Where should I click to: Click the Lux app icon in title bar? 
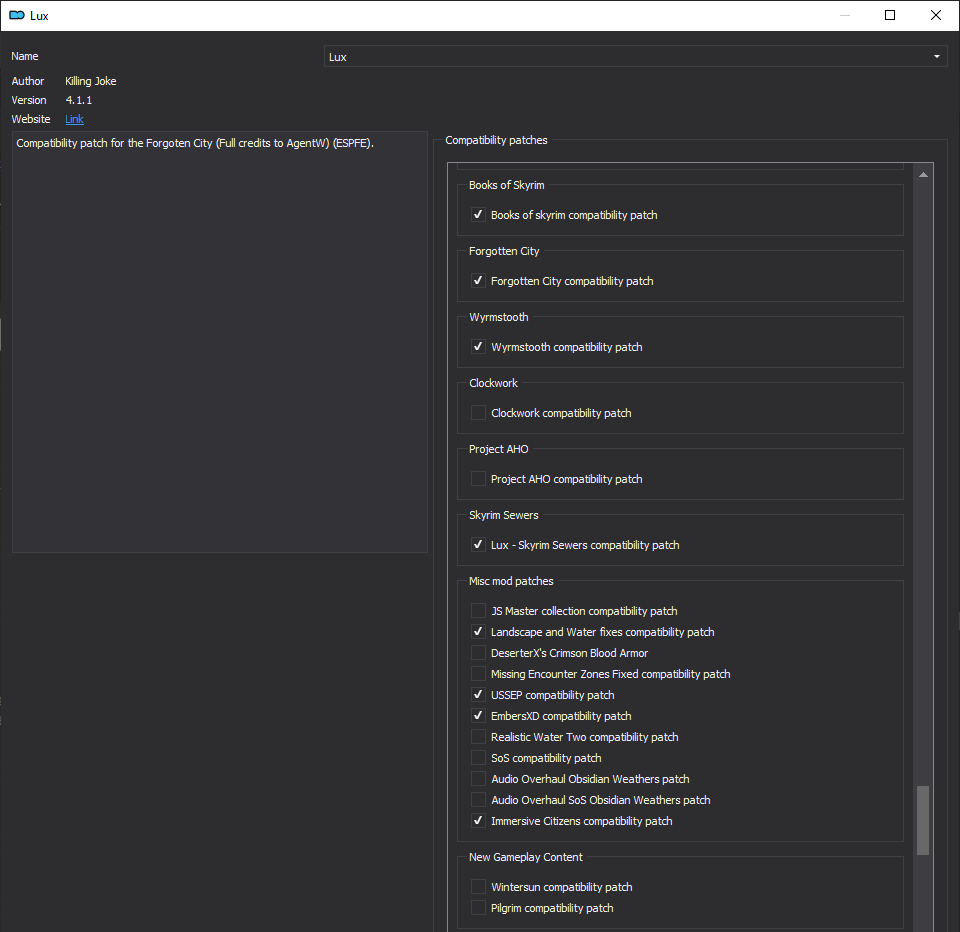[x=17, y=15]
